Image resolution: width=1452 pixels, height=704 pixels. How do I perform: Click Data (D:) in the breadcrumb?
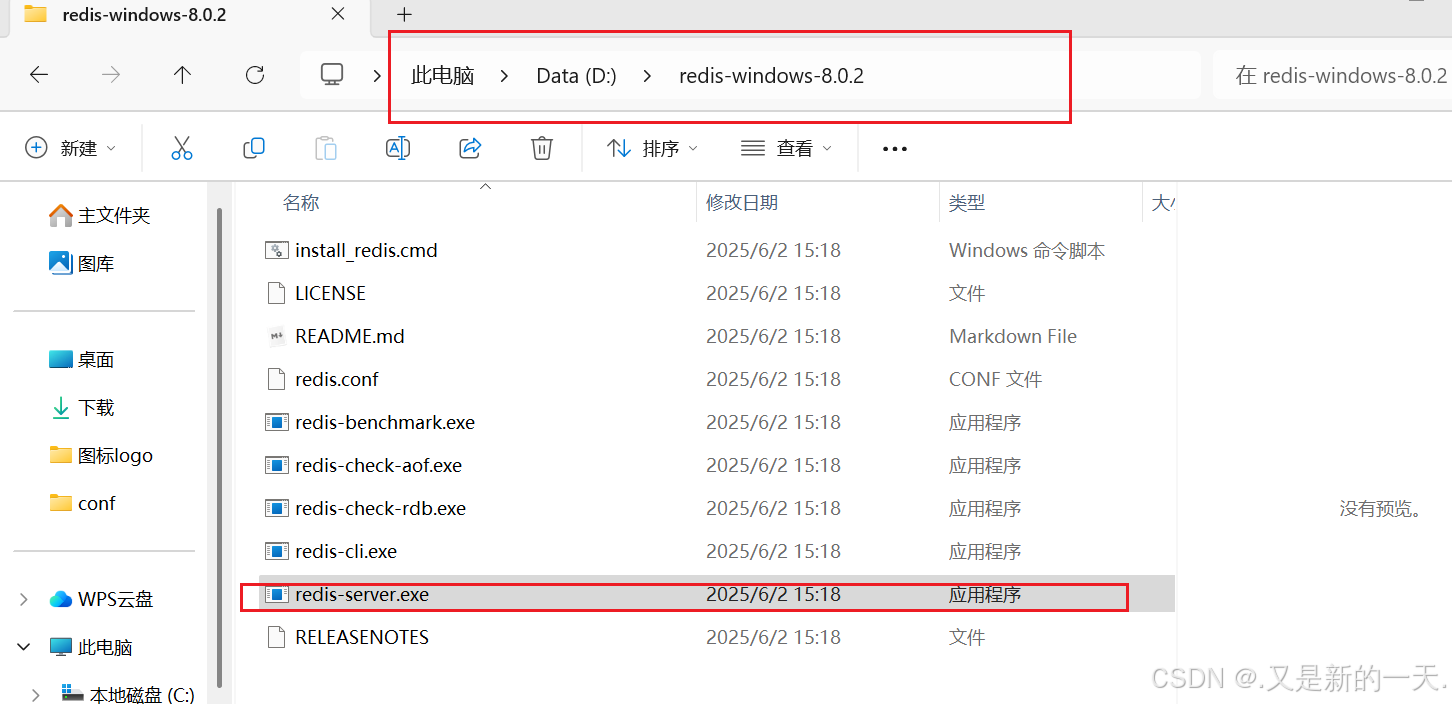576,76
